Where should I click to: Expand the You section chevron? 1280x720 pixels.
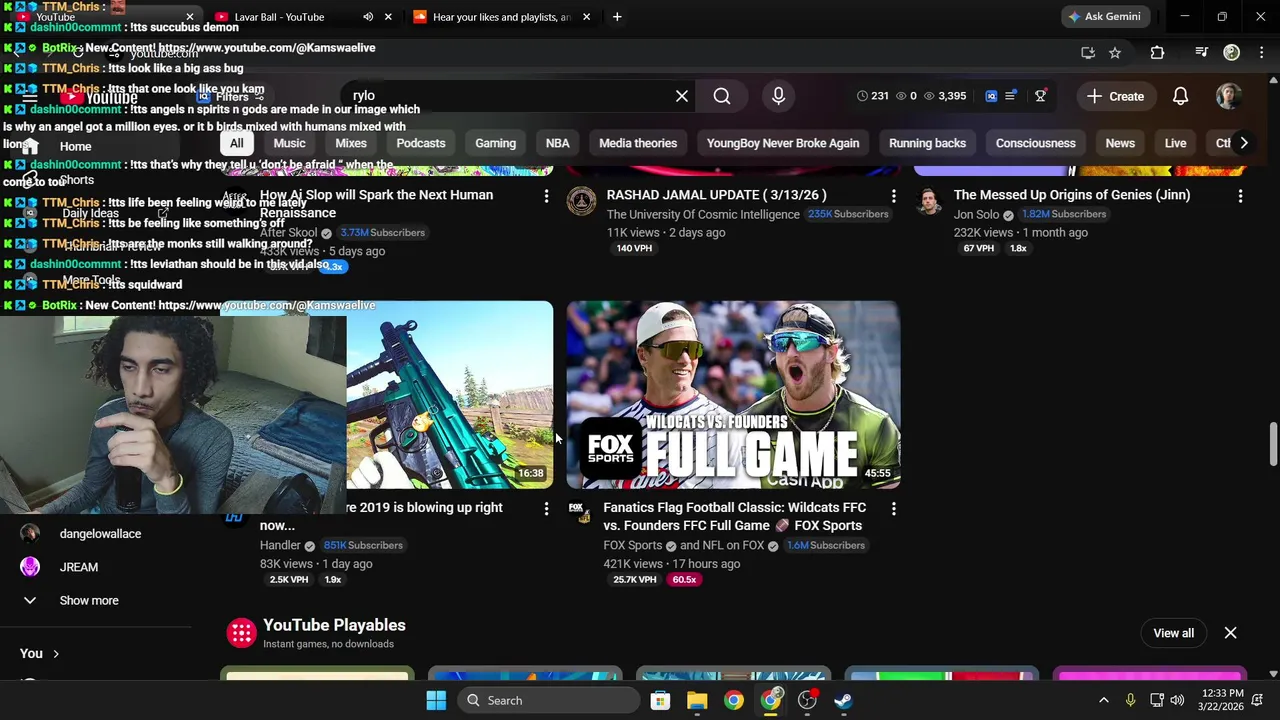coord(55,654)
